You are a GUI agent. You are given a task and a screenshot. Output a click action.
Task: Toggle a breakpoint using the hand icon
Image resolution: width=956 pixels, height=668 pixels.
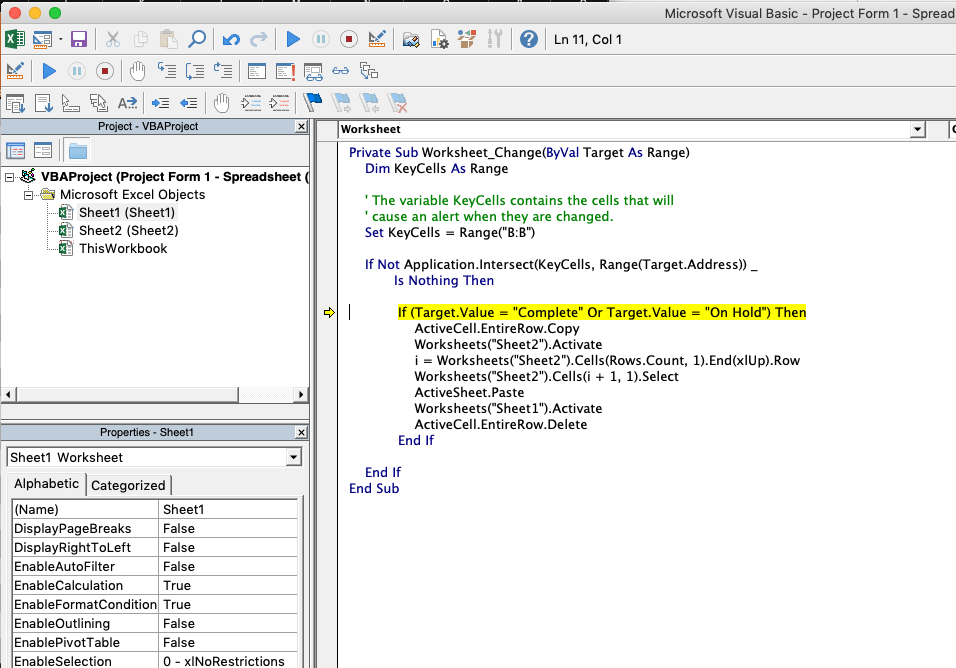pos(136,70)
